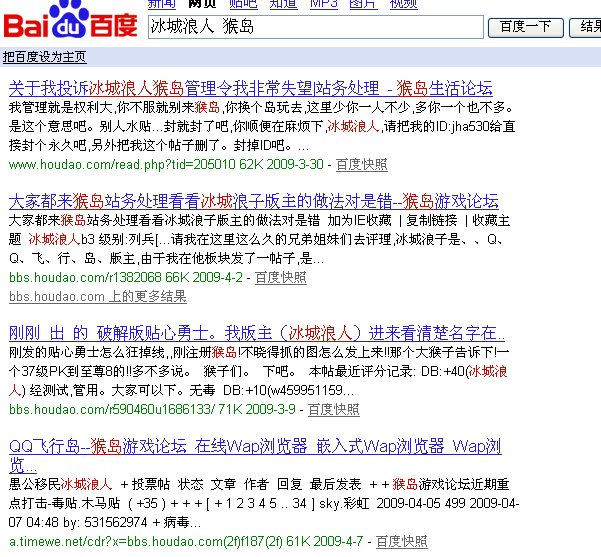Focus the search box containing 冰城浪人 猴岛
Viewport: 601px width, 557px height.
(x=316, y=27)
